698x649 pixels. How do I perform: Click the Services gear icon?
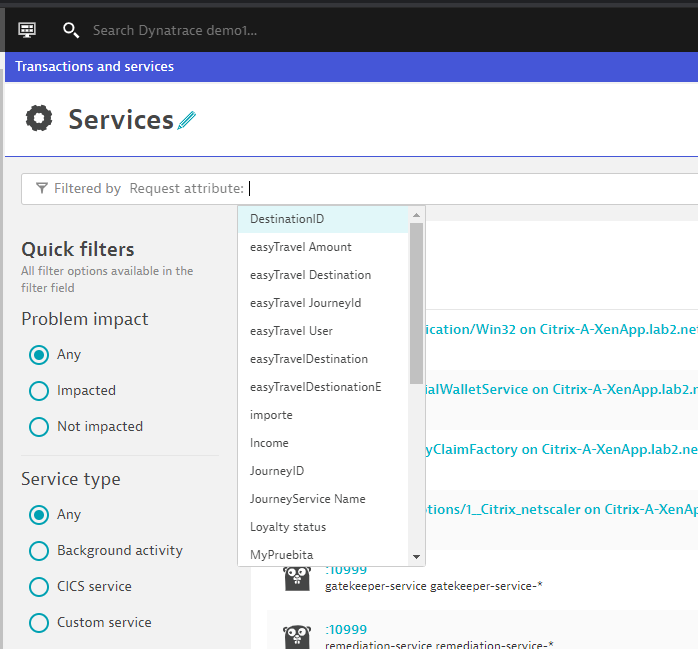[39, 118]
